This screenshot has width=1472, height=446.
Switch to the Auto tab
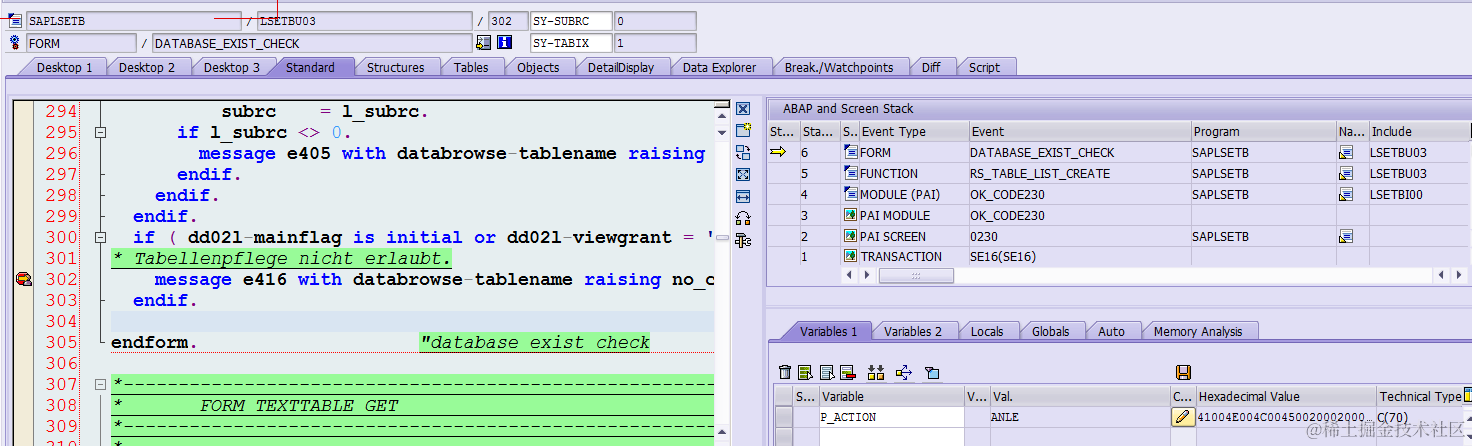(1111, 331)
